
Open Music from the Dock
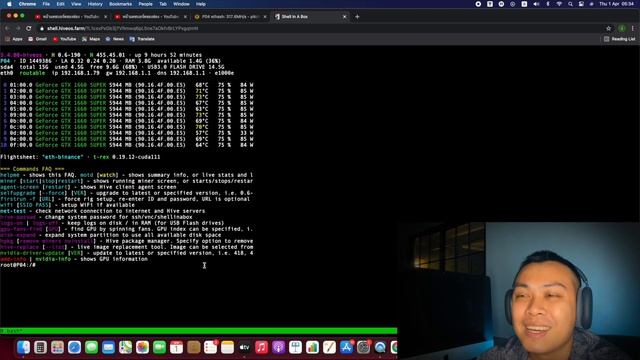(261, 347)
